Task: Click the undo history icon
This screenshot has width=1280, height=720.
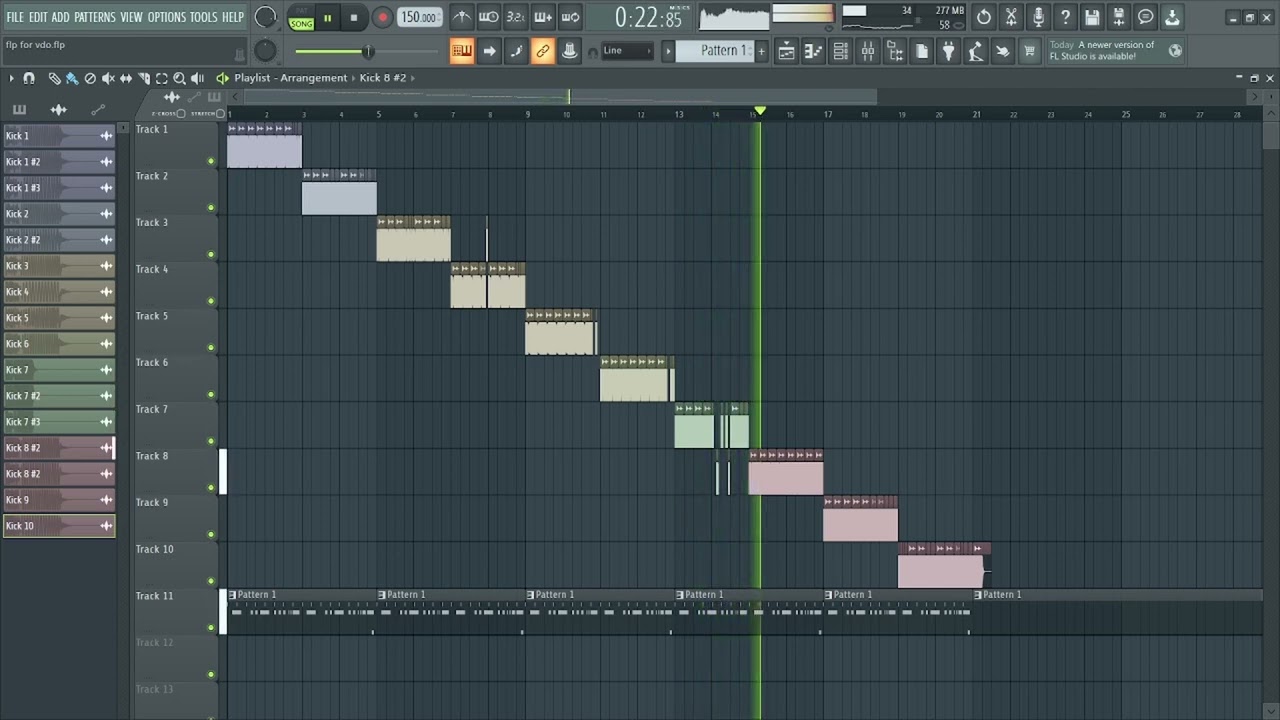Action: tap(984, 17)
